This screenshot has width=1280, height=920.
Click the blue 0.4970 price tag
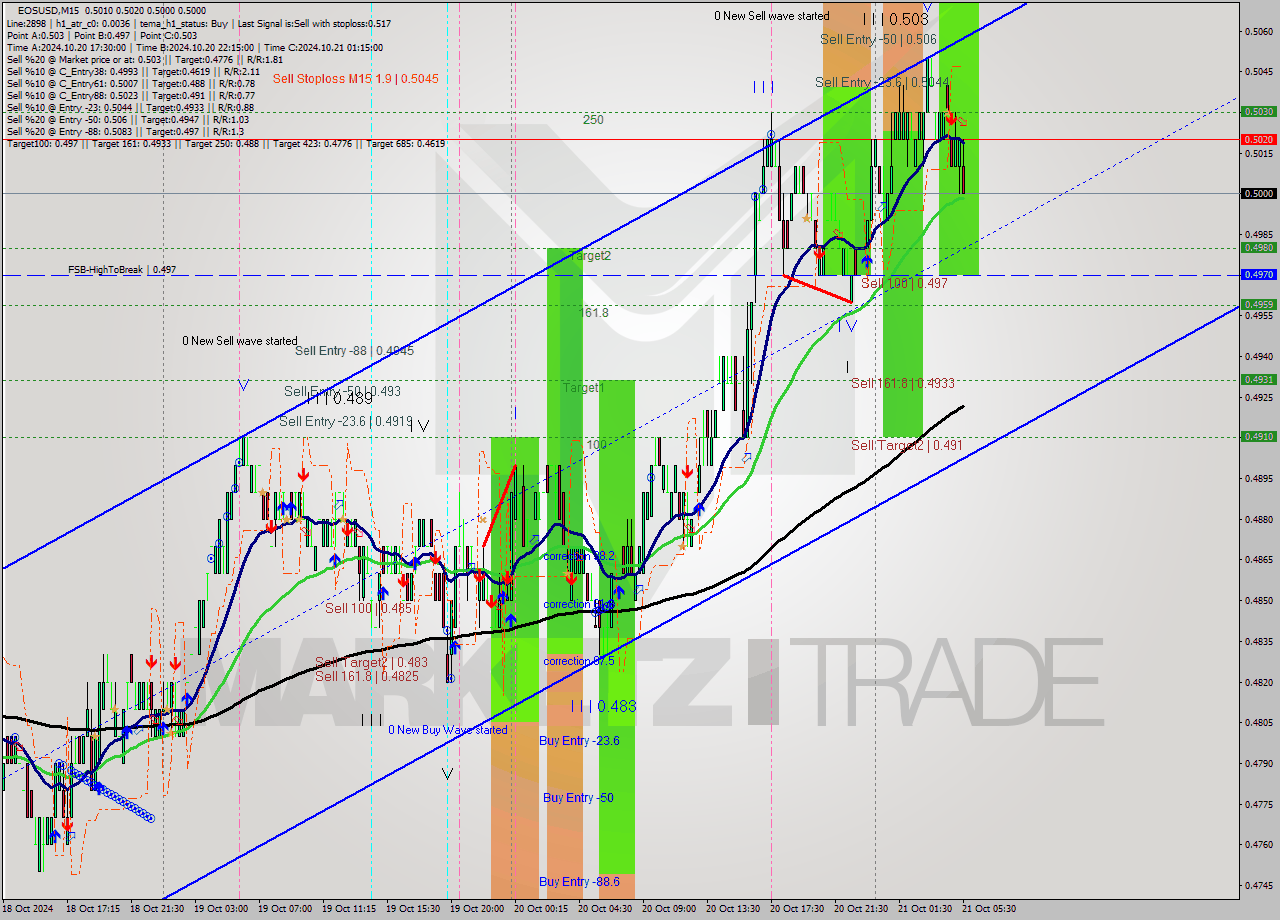pyautogui.click(x=1258, y=274)
